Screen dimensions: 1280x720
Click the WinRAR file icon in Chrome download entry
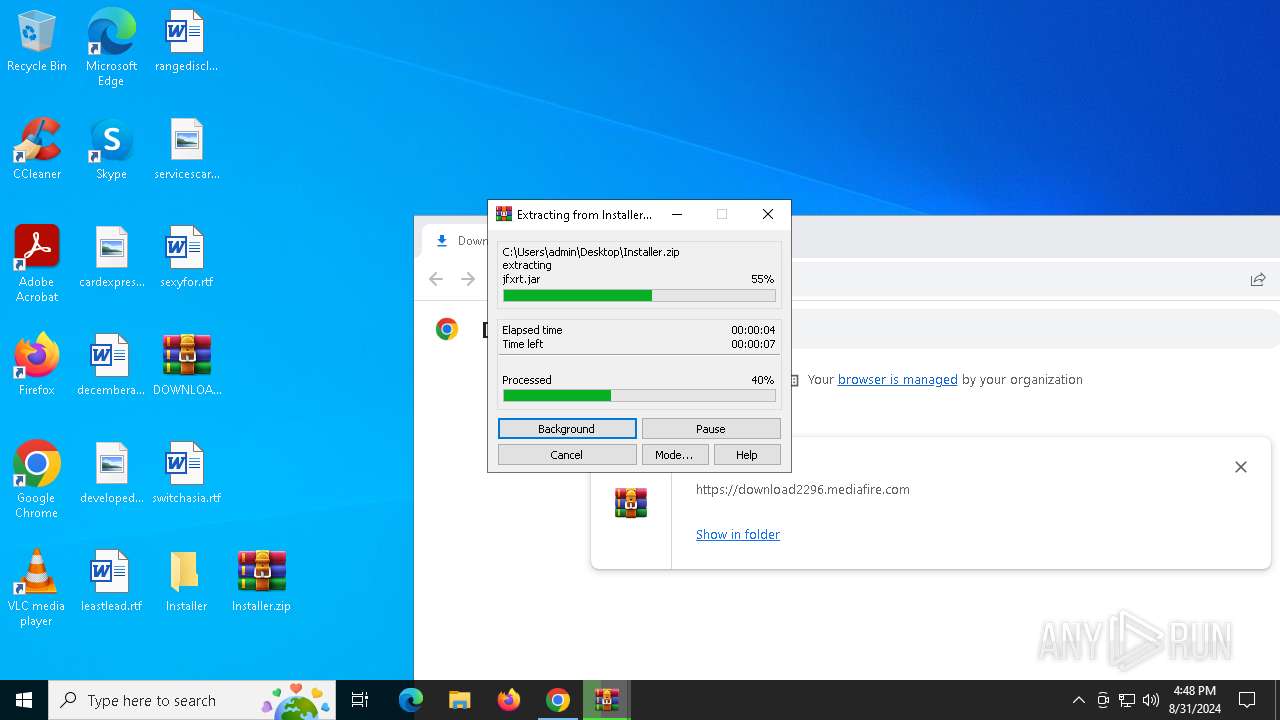click(631, 503)
